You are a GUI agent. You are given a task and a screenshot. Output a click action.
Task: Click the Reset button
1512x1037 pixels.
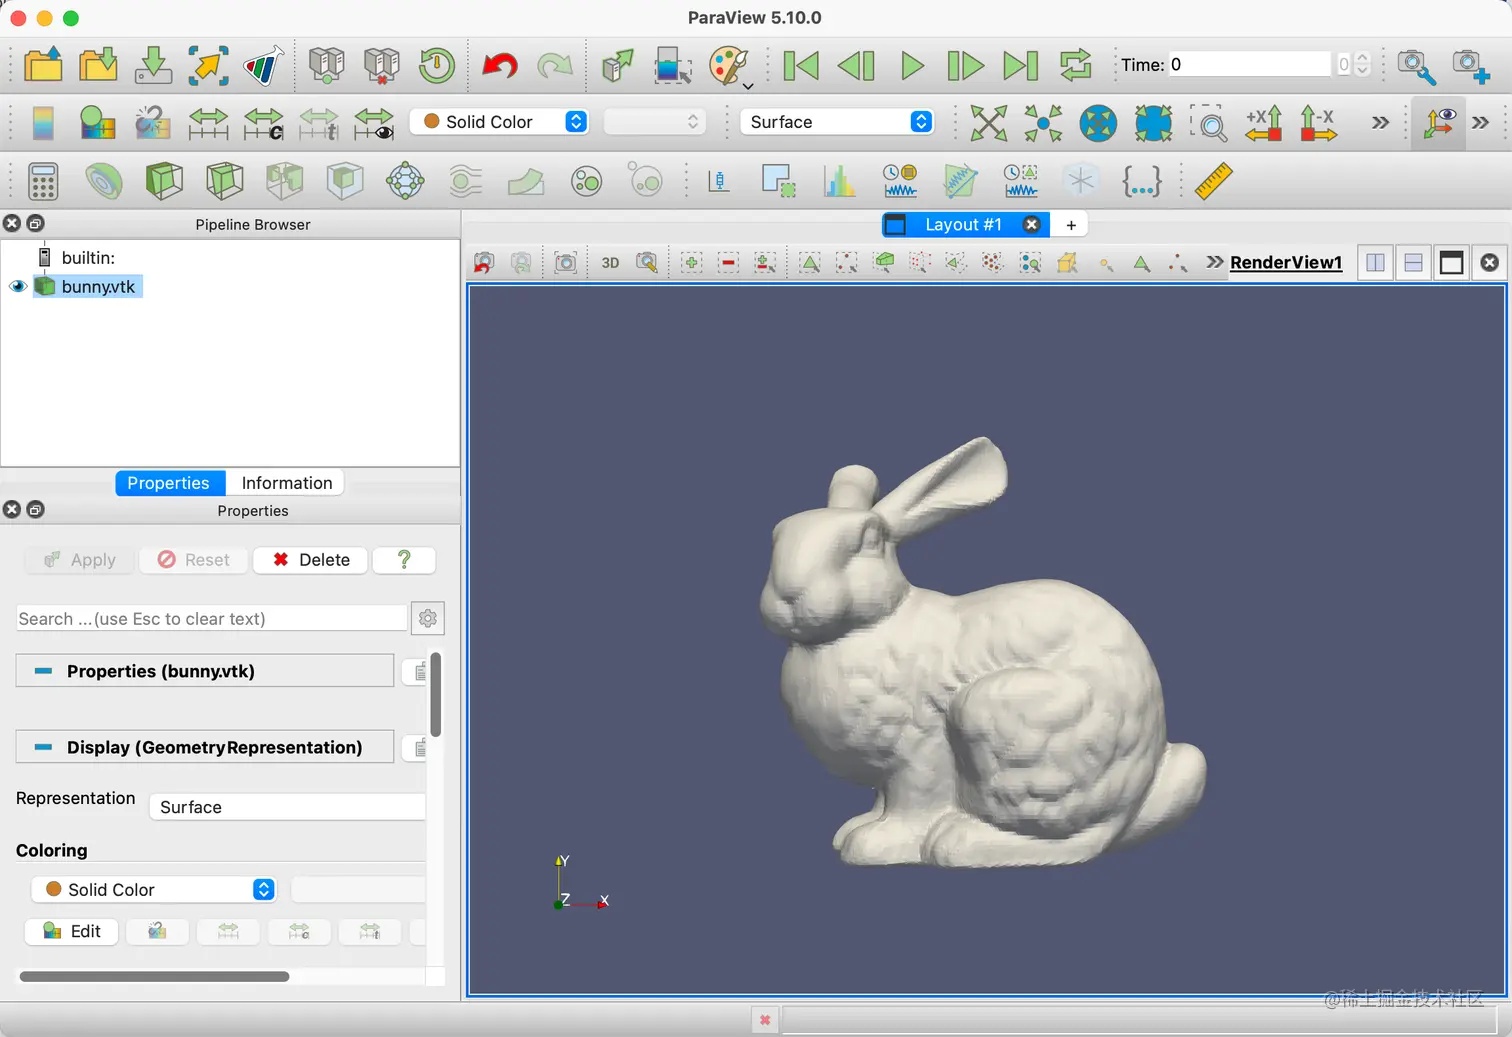tap(193, 560)
